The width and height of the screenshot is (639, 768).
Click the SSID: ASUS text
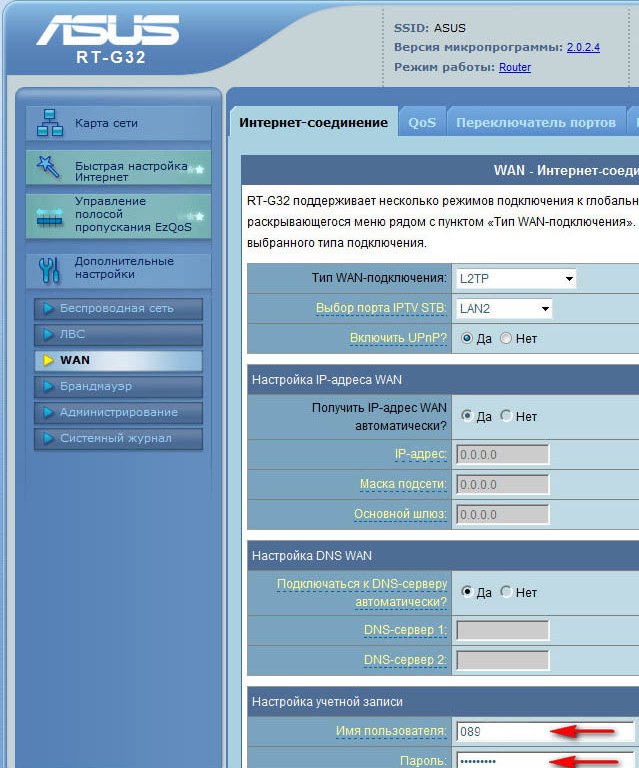coord(430,28)
